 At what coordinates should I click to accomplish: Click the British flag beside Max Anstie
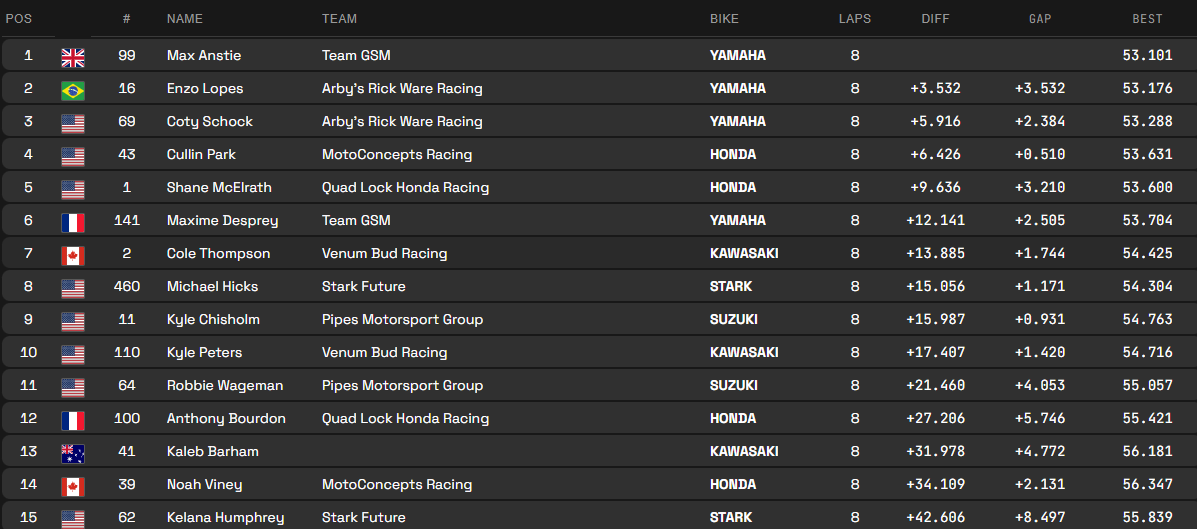[x=73, y=57]
